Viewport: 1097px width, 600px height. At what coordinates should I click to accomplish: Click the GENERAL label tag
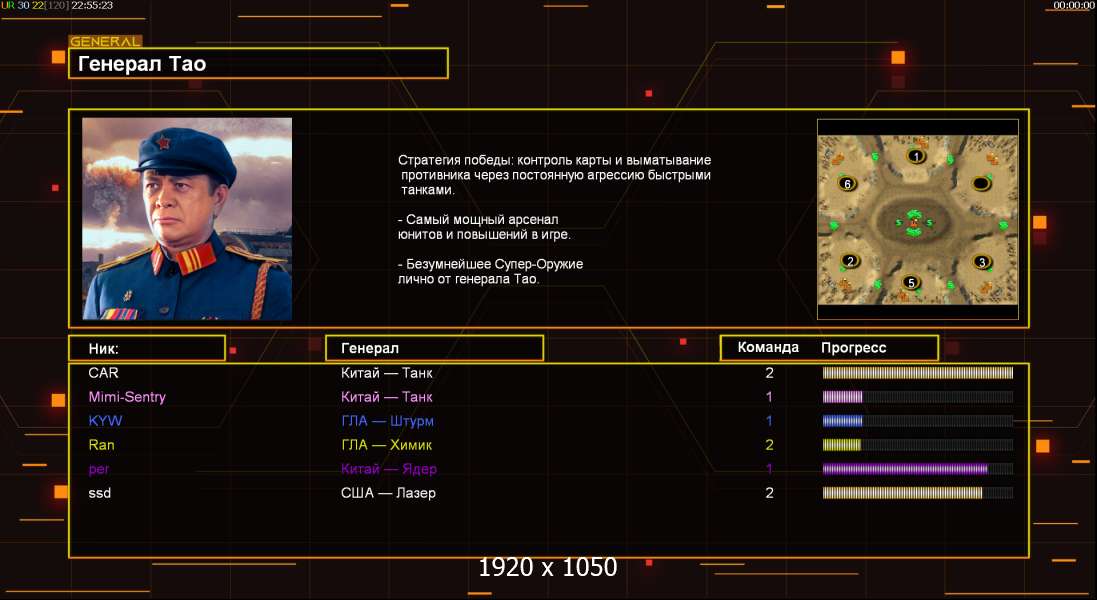pyautogui.click(x=106, y=41)
